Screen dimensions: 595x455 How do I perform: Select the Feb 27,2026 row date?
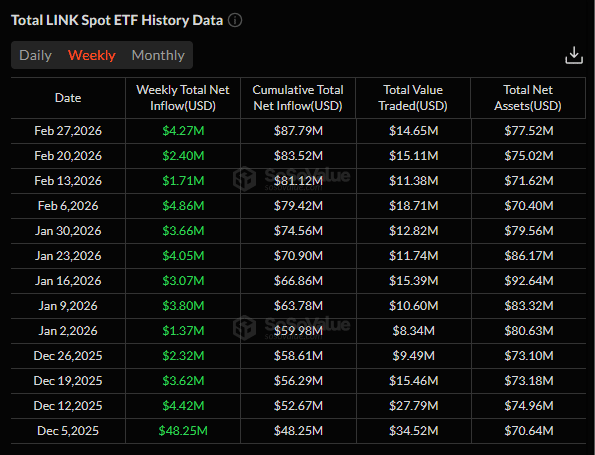coord(68,131)
